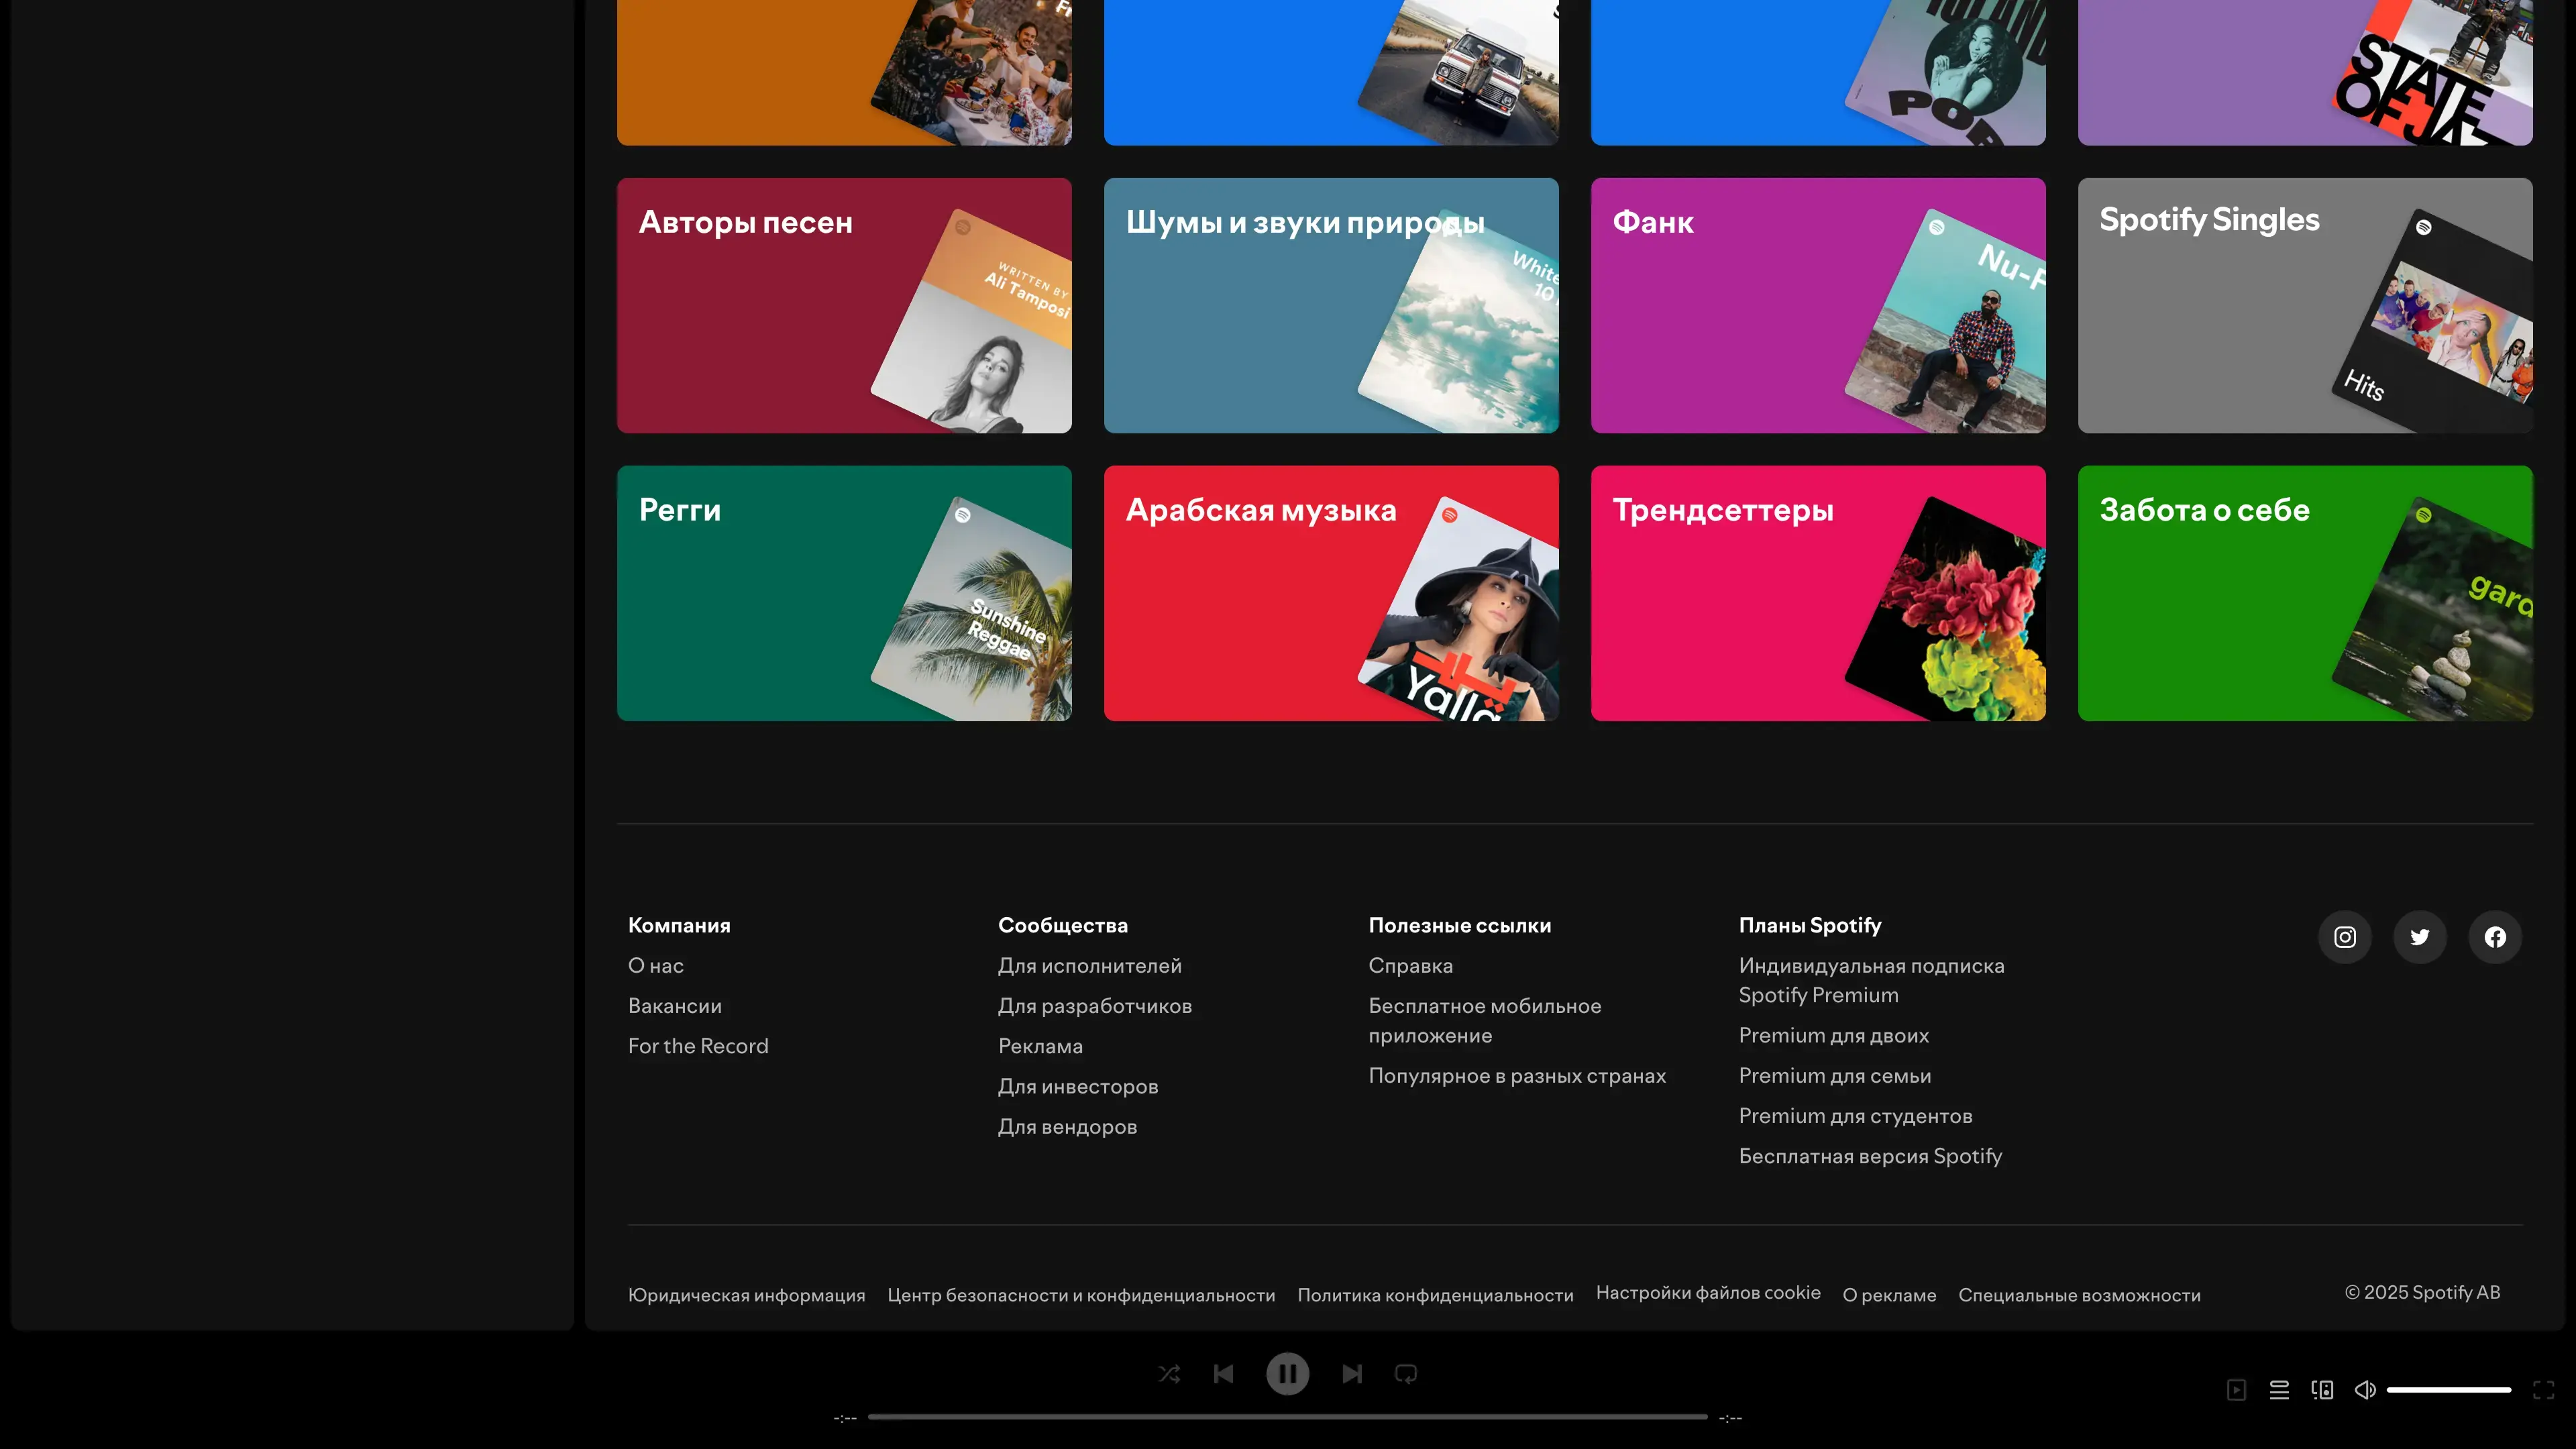Open the connect to device icon
The height and width of the screenshot is (1449, 2576).
tap(2322, 1390)
